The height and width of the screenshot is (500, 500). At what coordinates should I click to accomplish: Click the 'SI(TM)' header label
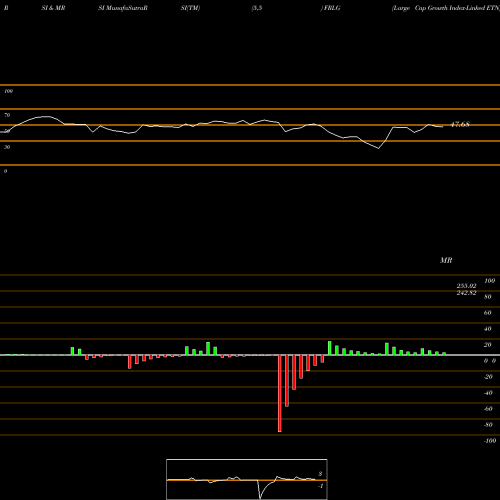[x=190, y=8]
